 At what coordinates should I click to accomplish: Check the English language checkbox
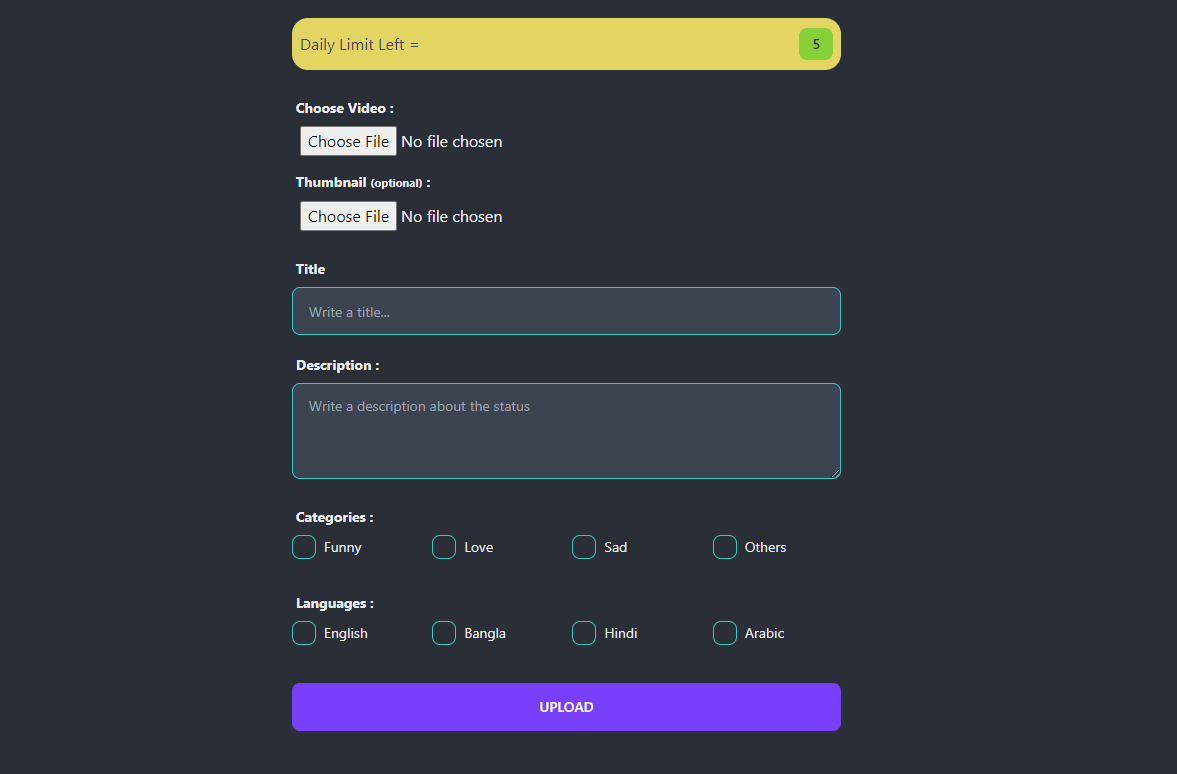click(304, 633)
